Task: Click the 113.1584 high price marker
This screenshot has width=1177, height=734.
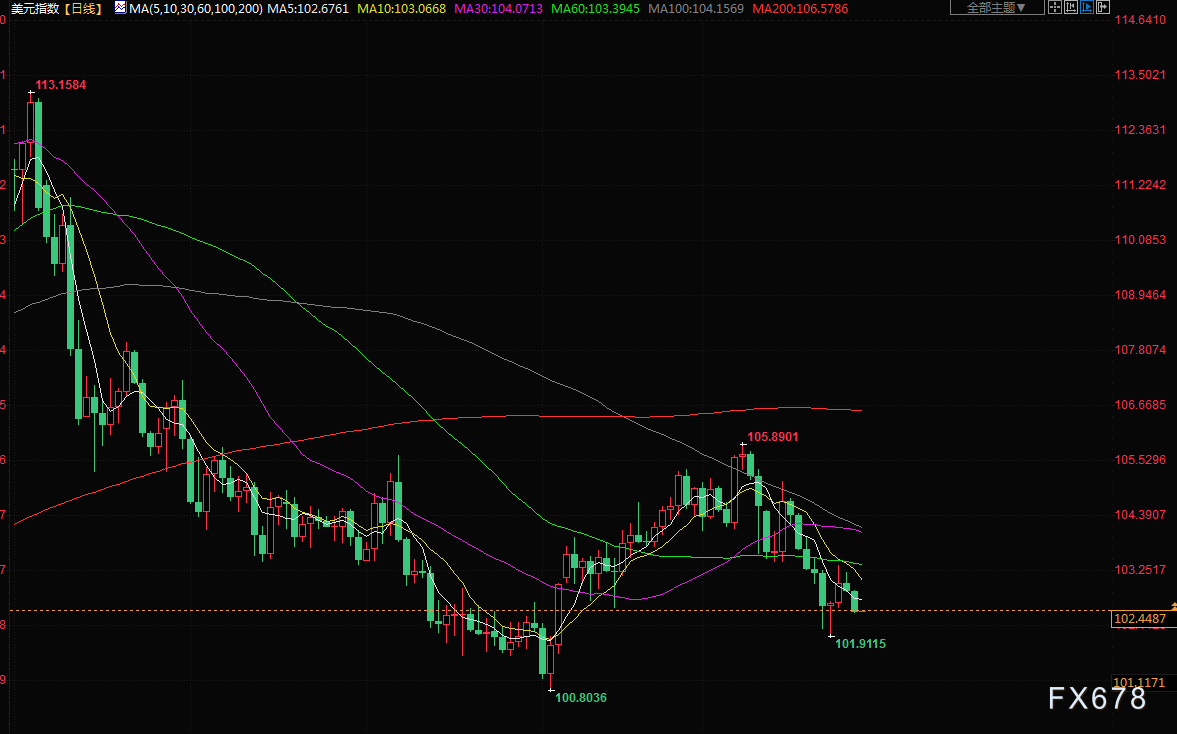Action: (x=61, y=85)
